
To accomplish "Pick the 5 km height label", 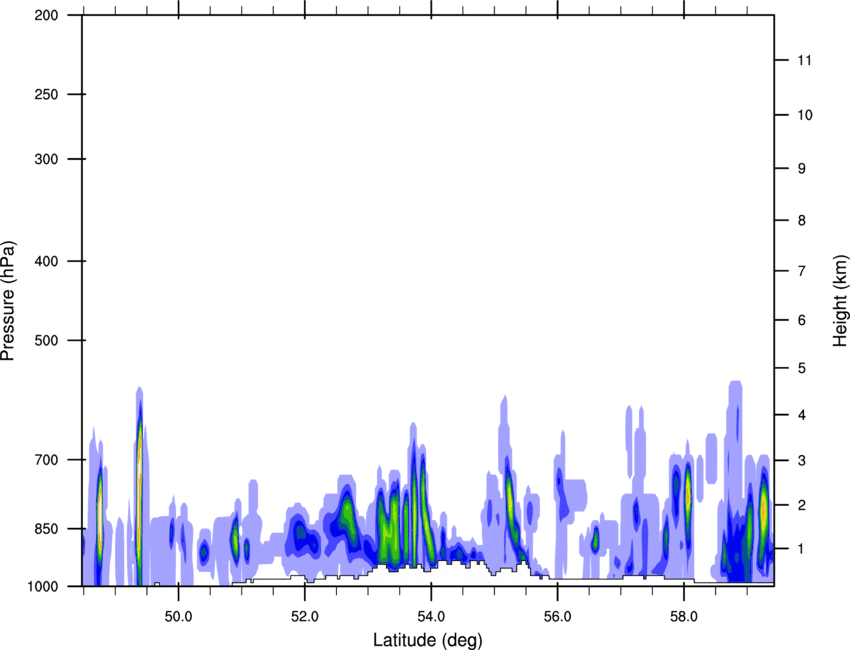I will [x=802, y=368].
